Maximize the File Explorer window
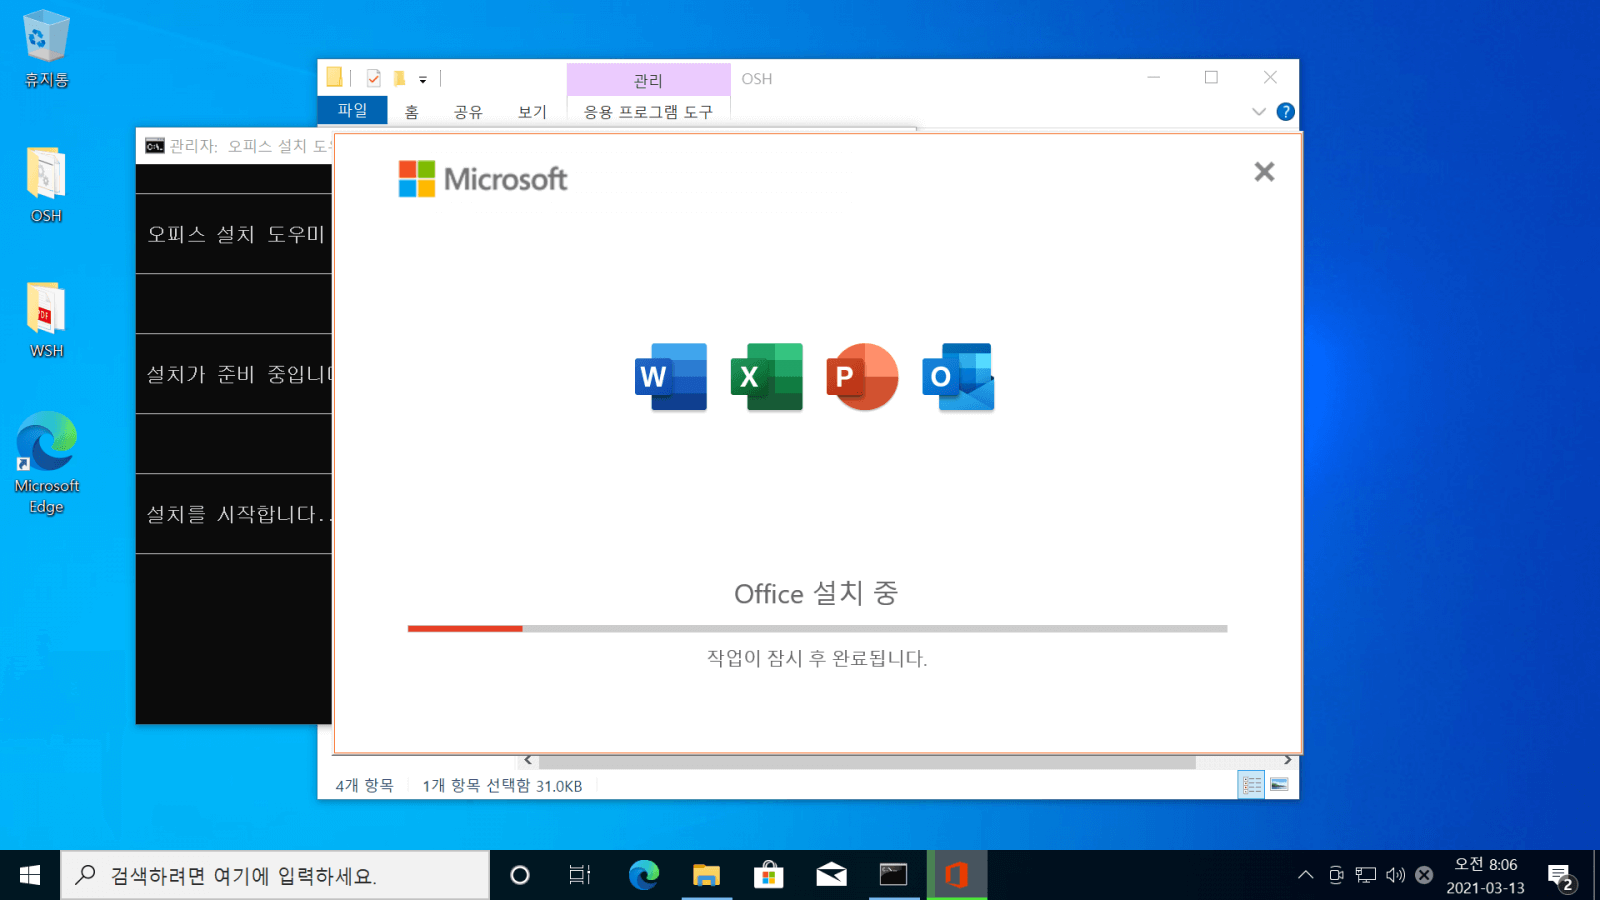Viewport: 1600px width, 900px height. pos(1211,77)
